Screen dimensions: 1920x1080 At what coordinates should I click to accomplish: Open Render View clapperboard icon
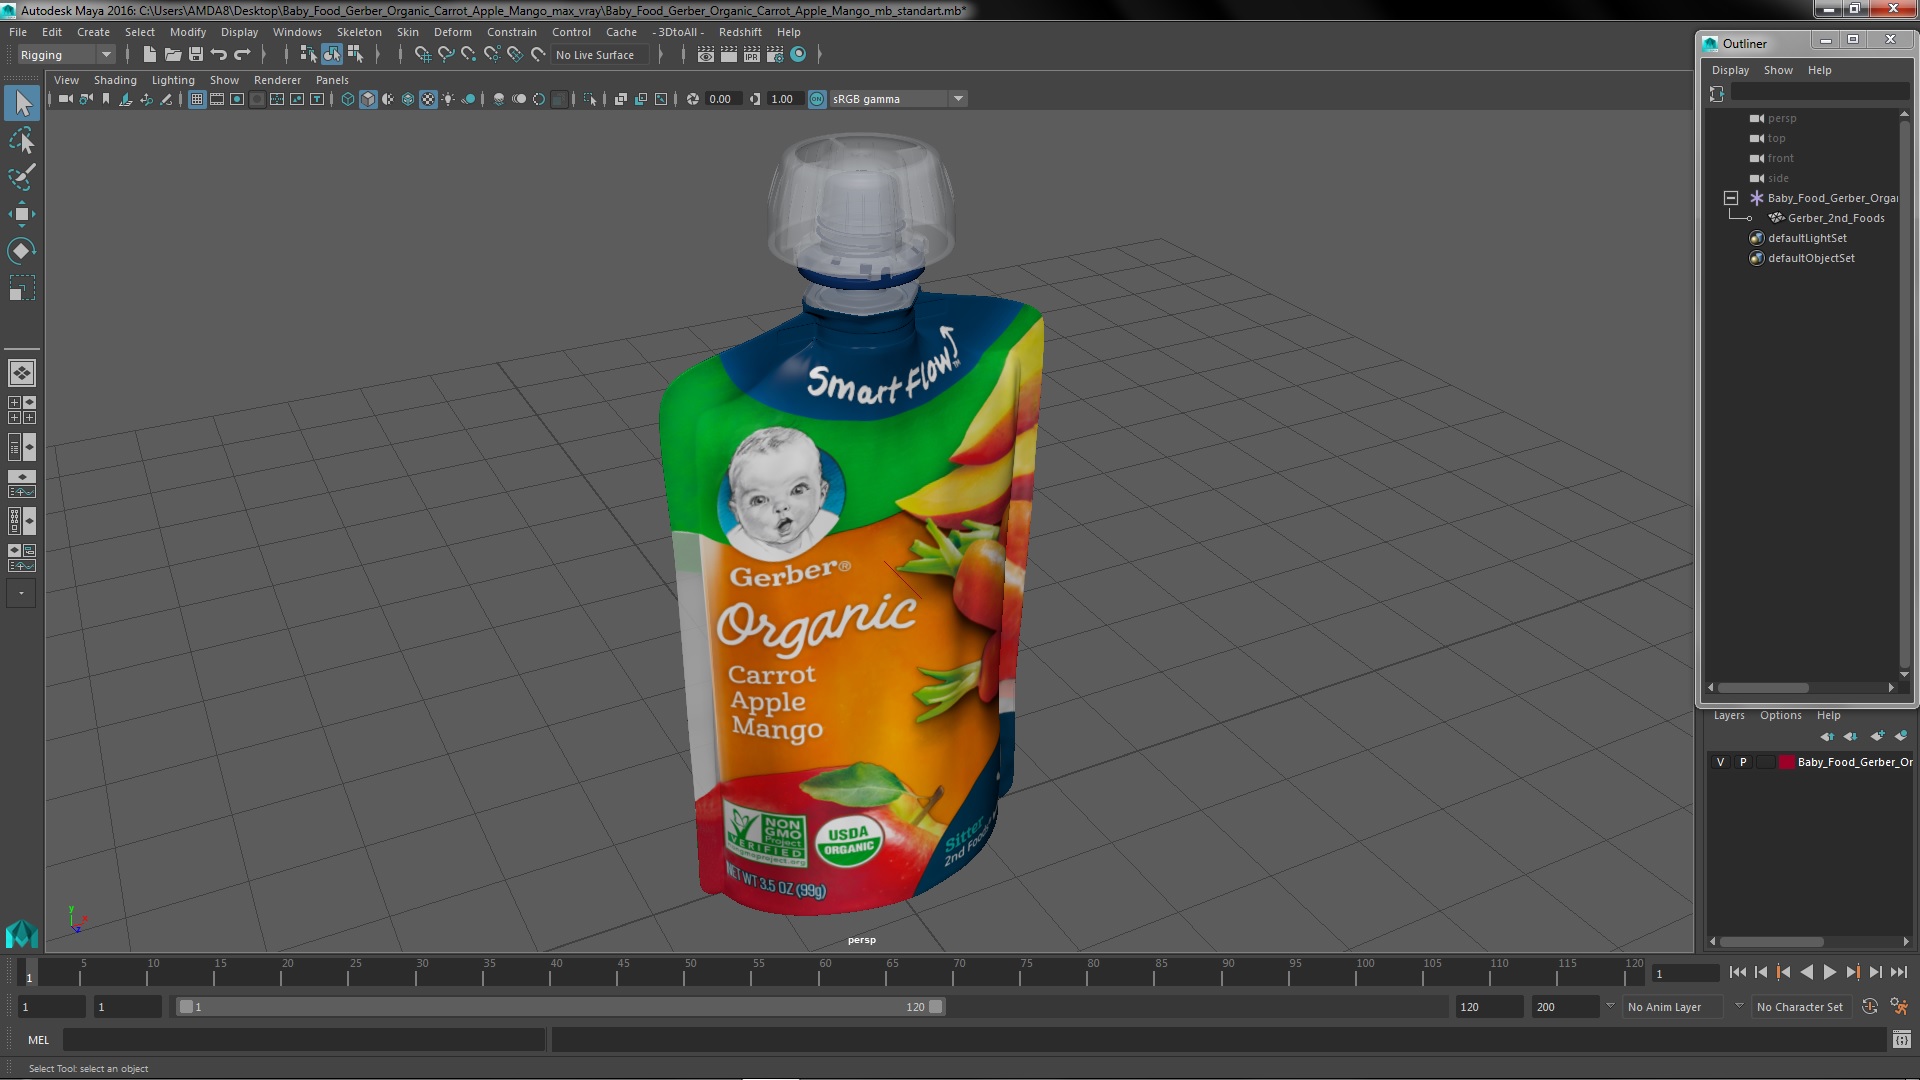point(706,55)
